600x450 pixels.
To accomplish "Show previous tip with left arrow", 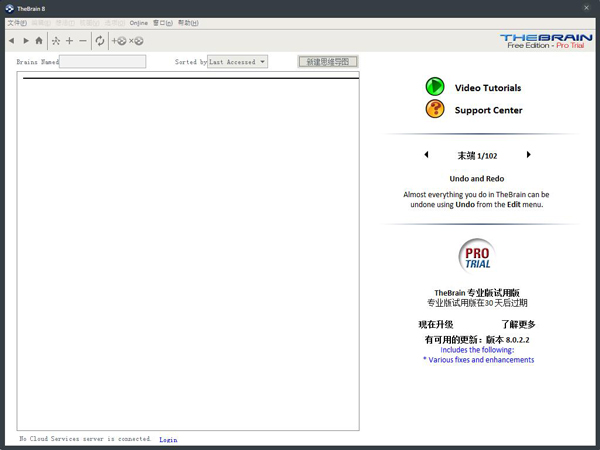I will pyautogui.click(x=426, y=155).
